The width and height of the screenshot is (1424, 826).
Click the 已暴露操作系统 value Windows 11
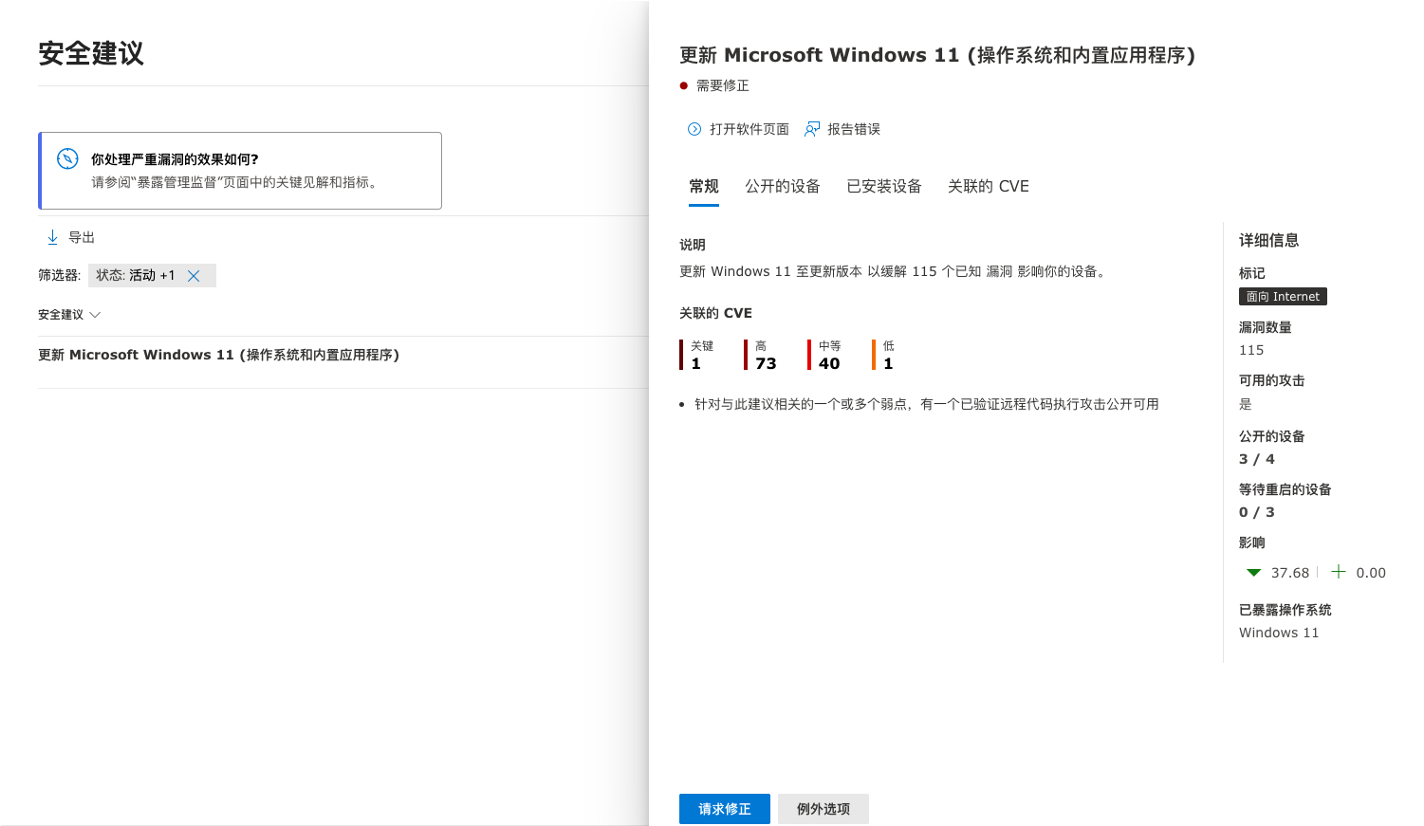click(1279, 633)
